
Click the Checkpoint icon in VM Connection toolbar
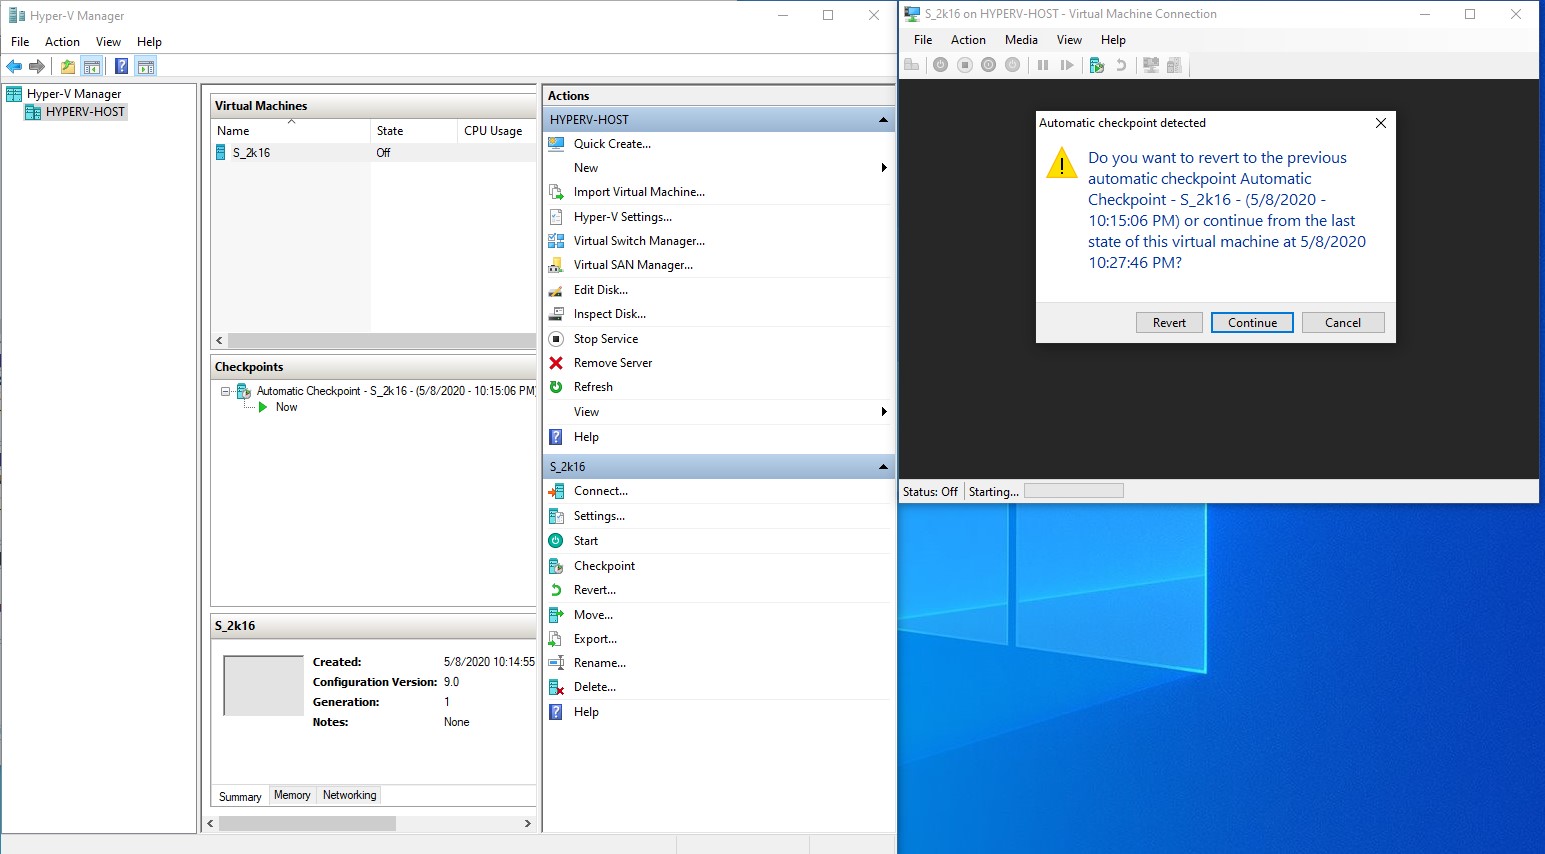[1097, 65]
